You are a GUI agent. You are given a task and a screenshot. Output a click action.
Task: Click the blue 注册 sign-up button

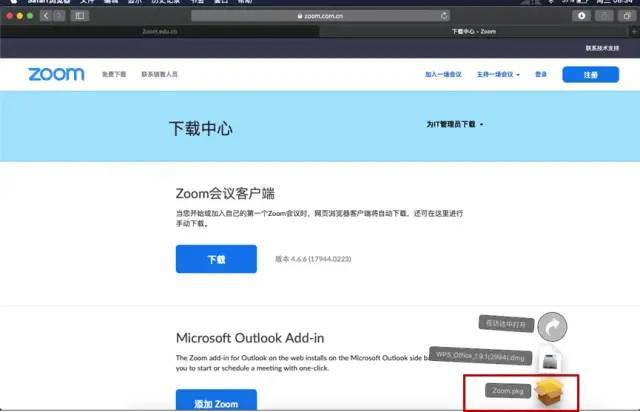click(590, 74)
